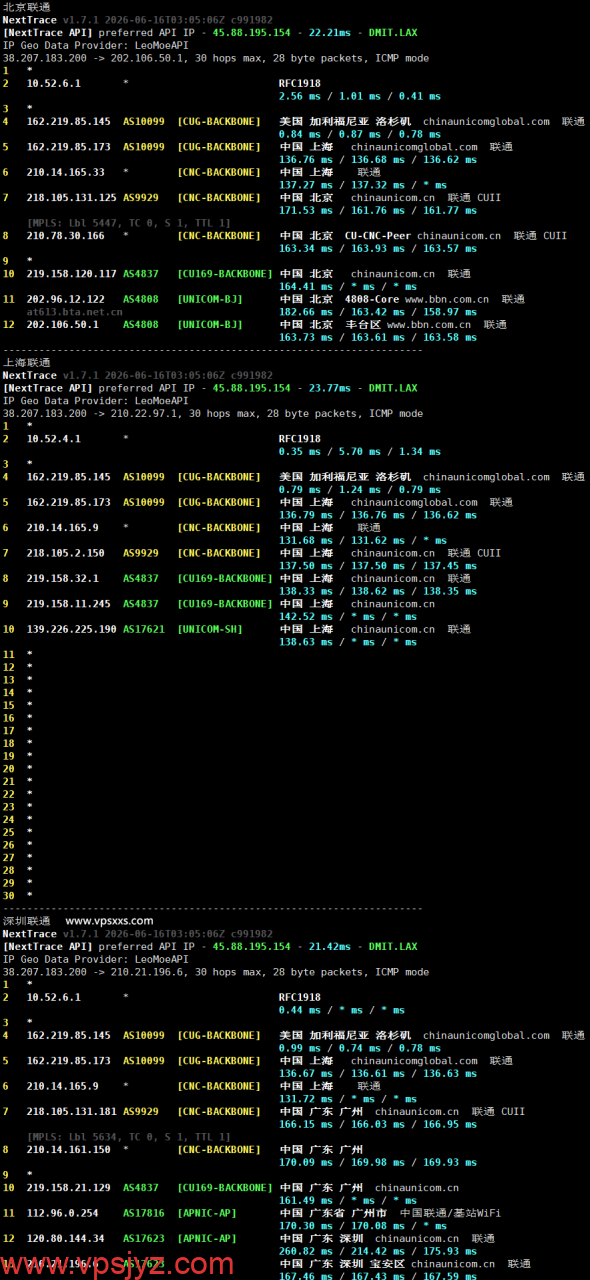Select the 上海联通 section heading
The image size is (590, 1280).
[x=26, y=362]
